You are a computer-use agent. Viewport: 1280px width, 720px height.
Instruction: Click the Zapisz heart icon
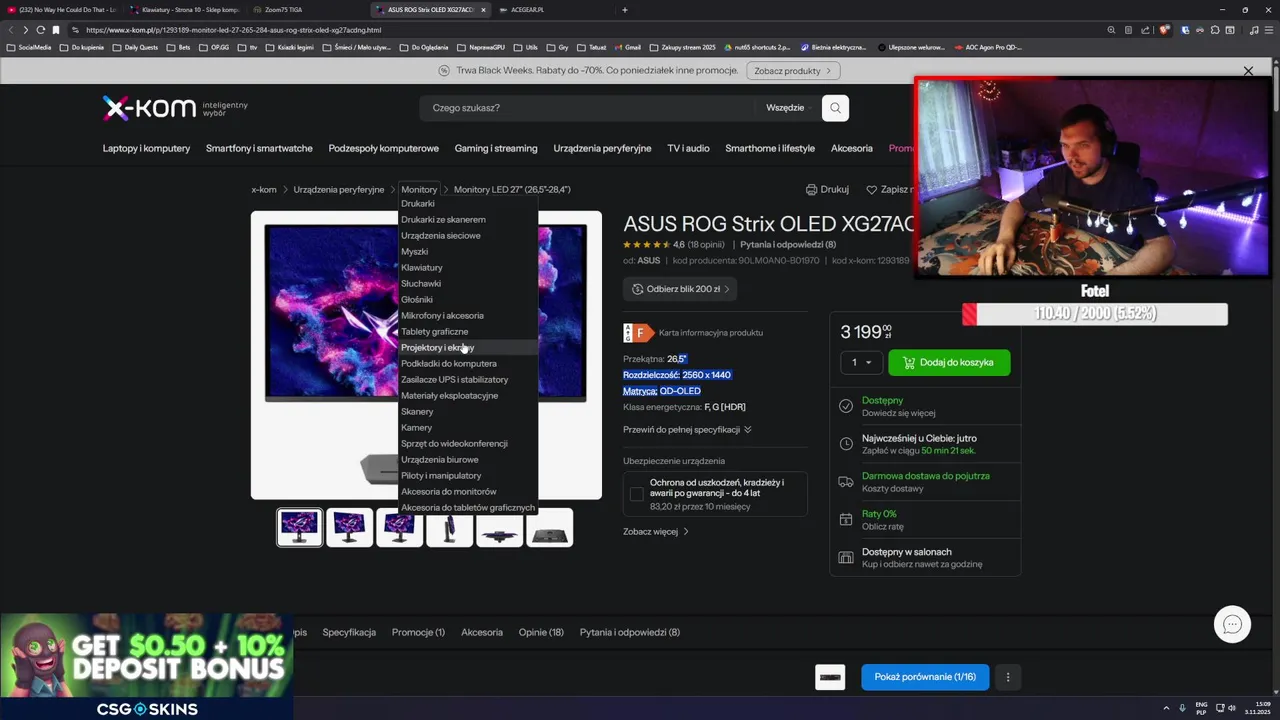[872, 189]
